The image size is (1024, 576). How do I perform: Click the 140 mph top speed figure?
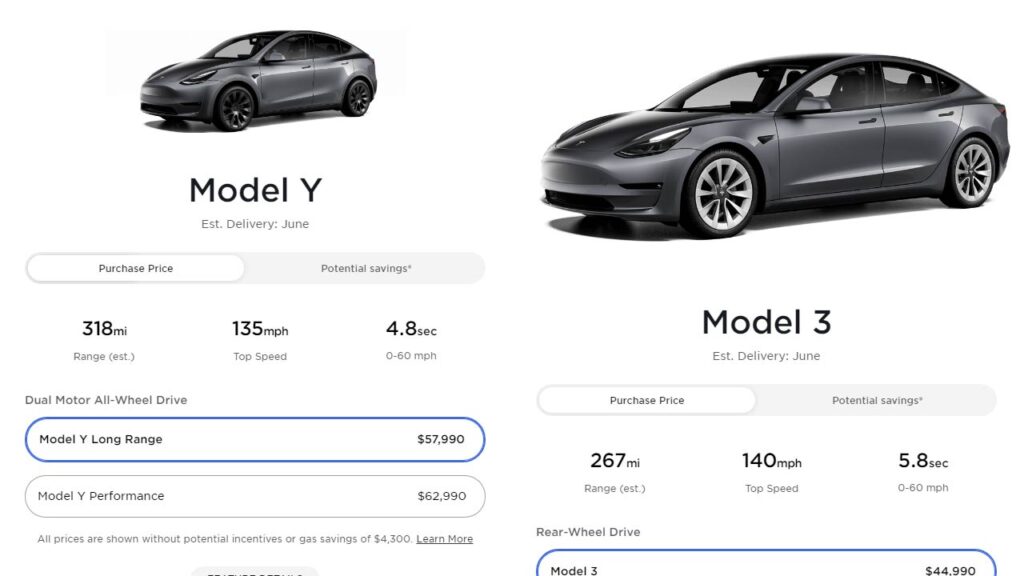tap(771, 461)
